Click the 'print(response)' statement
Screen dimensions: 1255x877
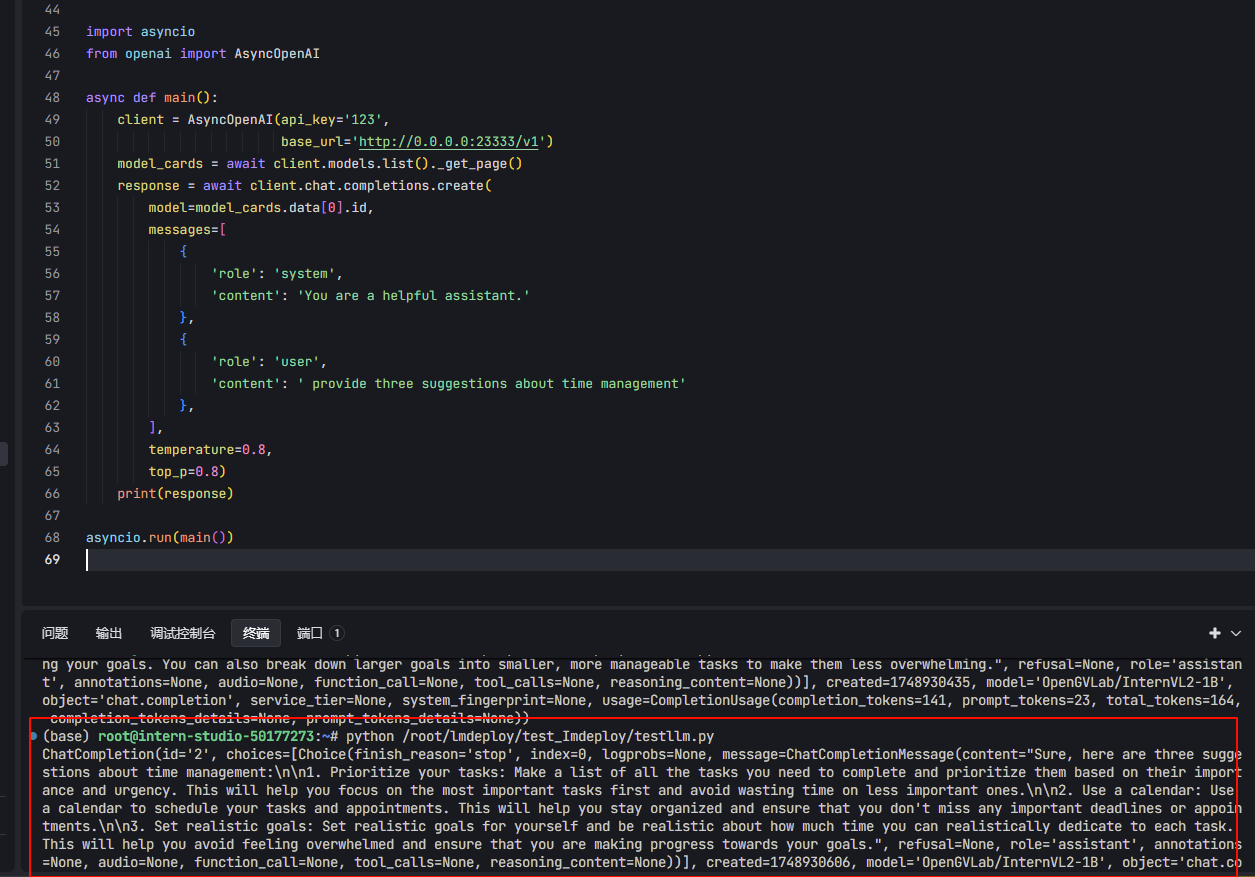coord(175,494)
